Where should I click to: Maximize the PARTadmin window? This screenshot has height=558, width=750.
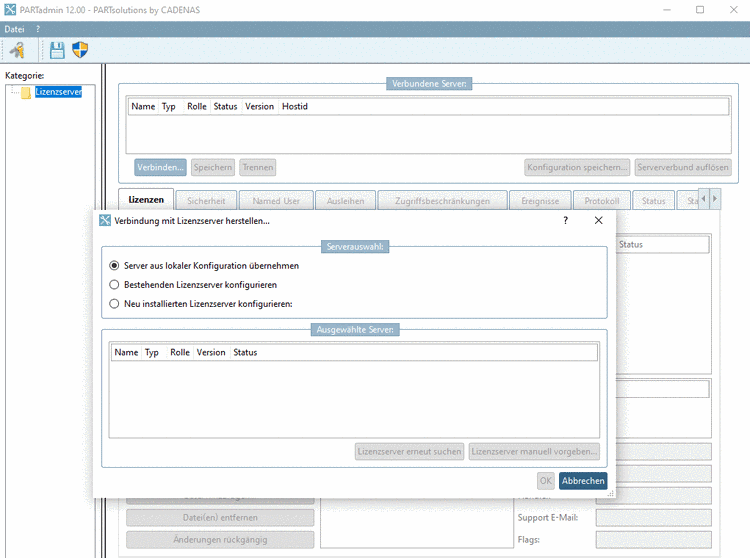coord(700,10)
